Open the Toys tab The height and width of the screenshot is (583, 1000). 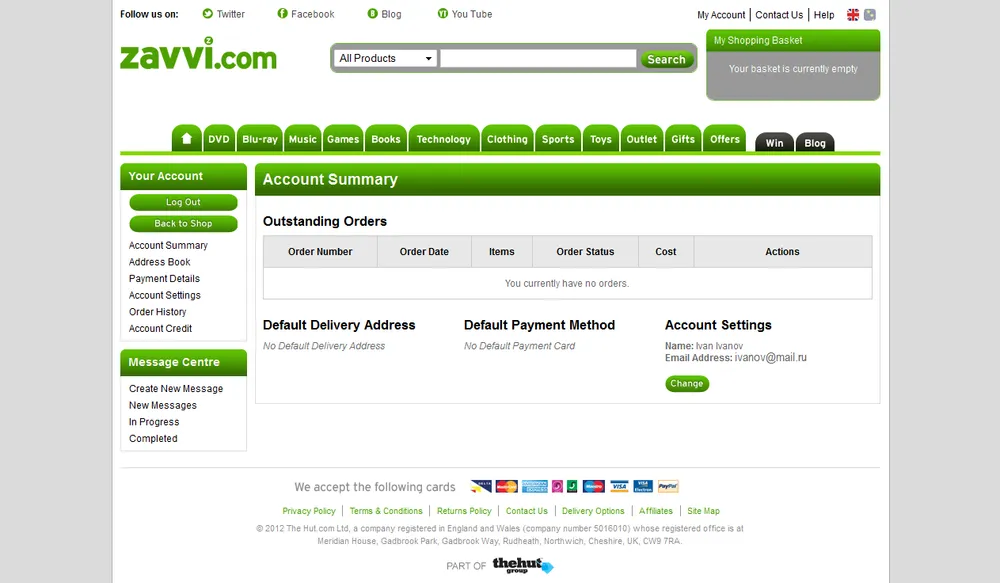tap(601, 139)
